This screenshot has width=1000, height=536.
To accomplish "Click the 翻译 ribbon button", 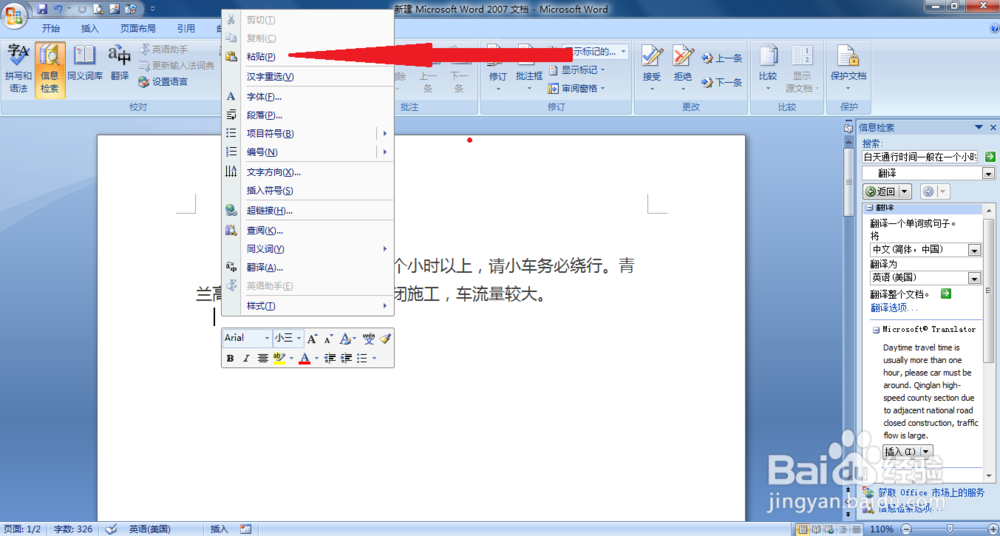I will (x=119, y=63).
